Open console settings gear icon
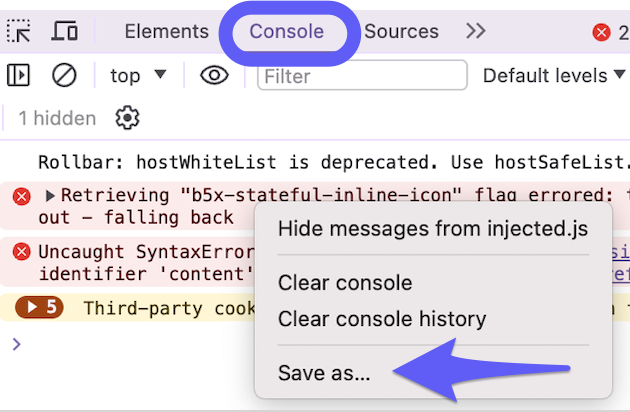 127,118
